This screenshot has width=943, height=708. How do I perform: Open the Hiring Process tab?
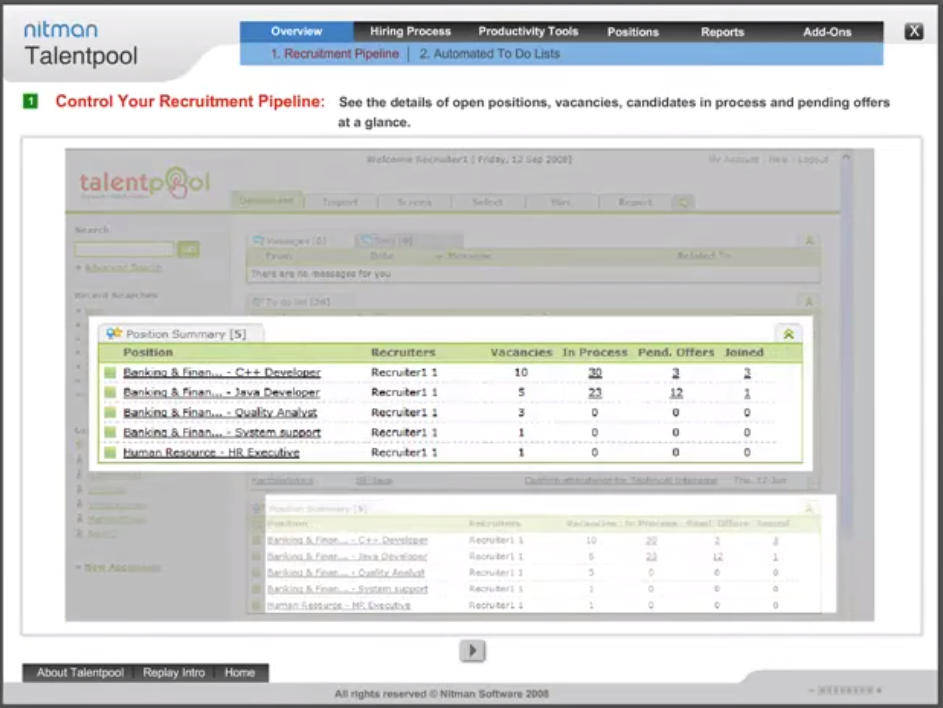point(410,31)
